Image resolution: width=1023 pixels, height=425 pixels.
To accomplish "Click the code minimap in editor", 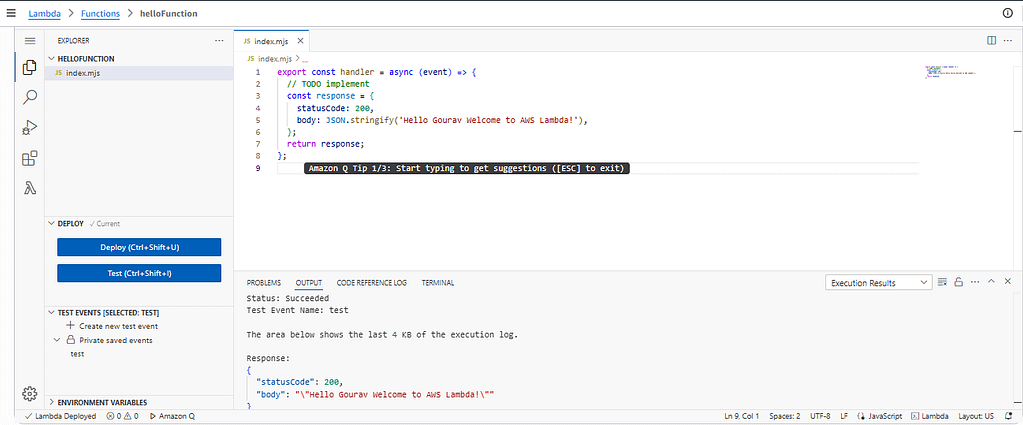I will pos(950,73).
